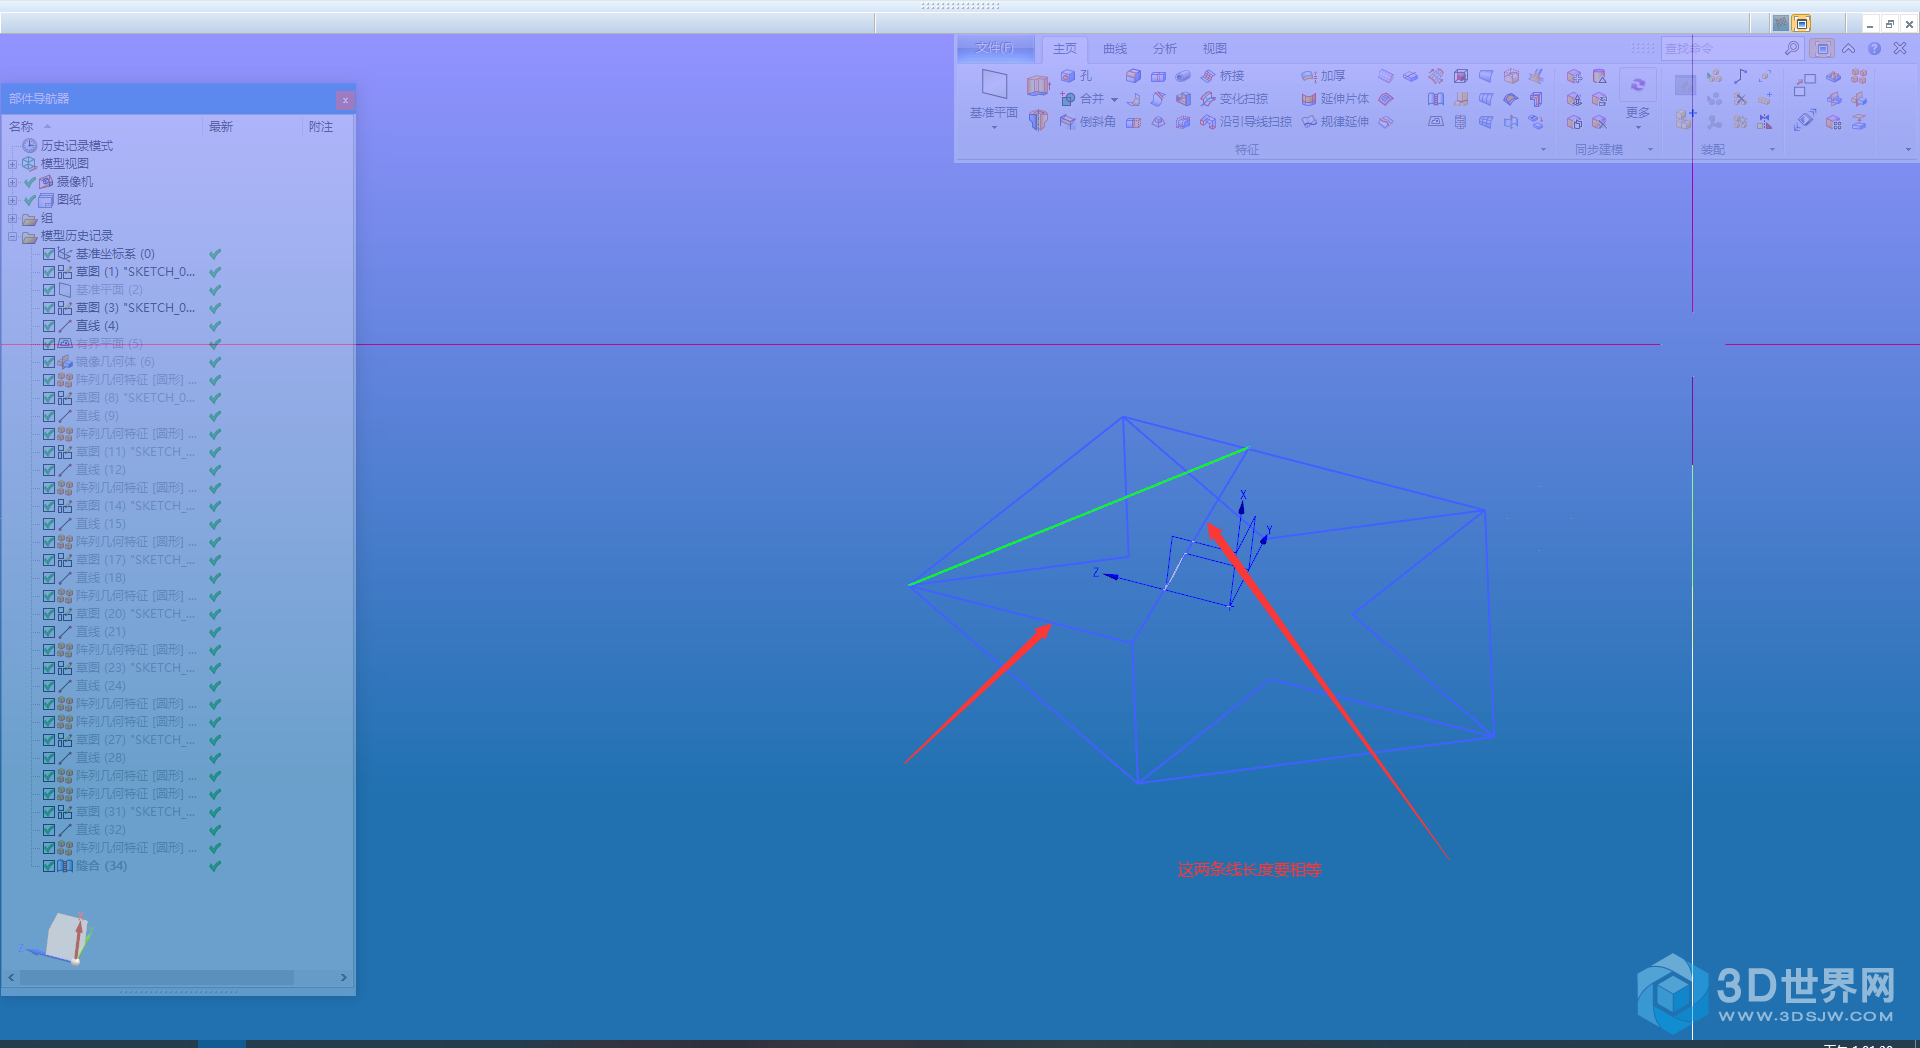Close the 部件导航器 panel
Viewport: 1920px width, 1048px height.
pyautogui.click(x=345, y=99)
